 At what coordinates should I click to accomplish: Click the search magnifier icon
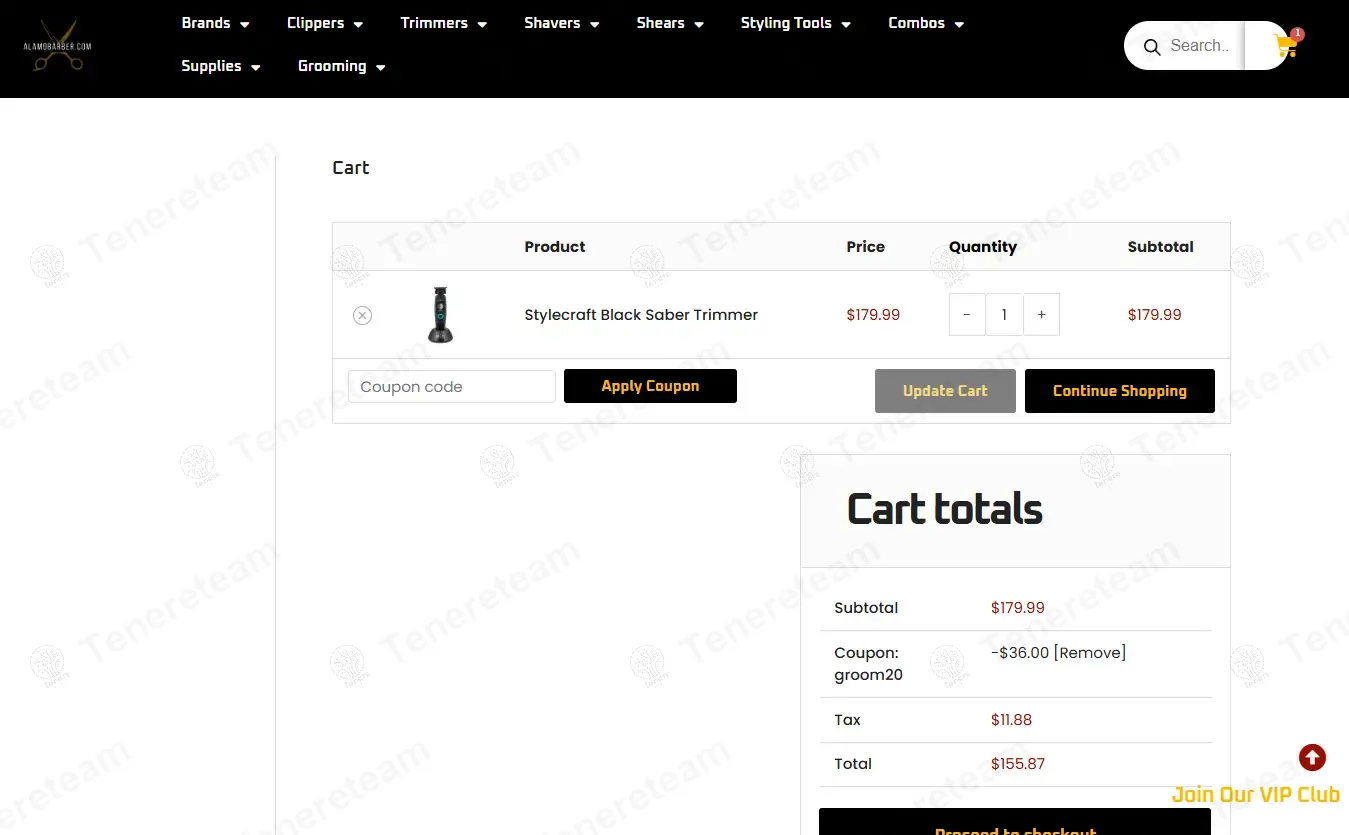pos(1152,47)
